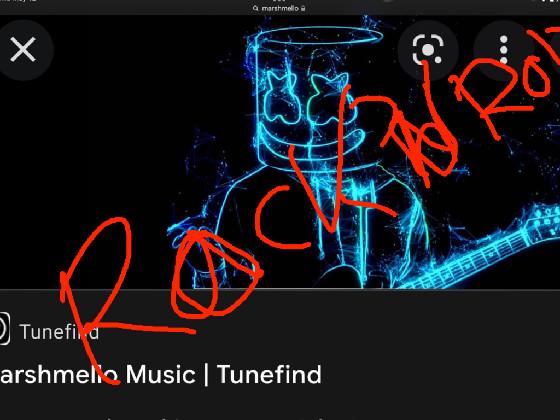This screenshot has width=560, height=420.
Task: Tap the neon Marshmello image preview
Action: pyautogui.click(x=280, y=152)
